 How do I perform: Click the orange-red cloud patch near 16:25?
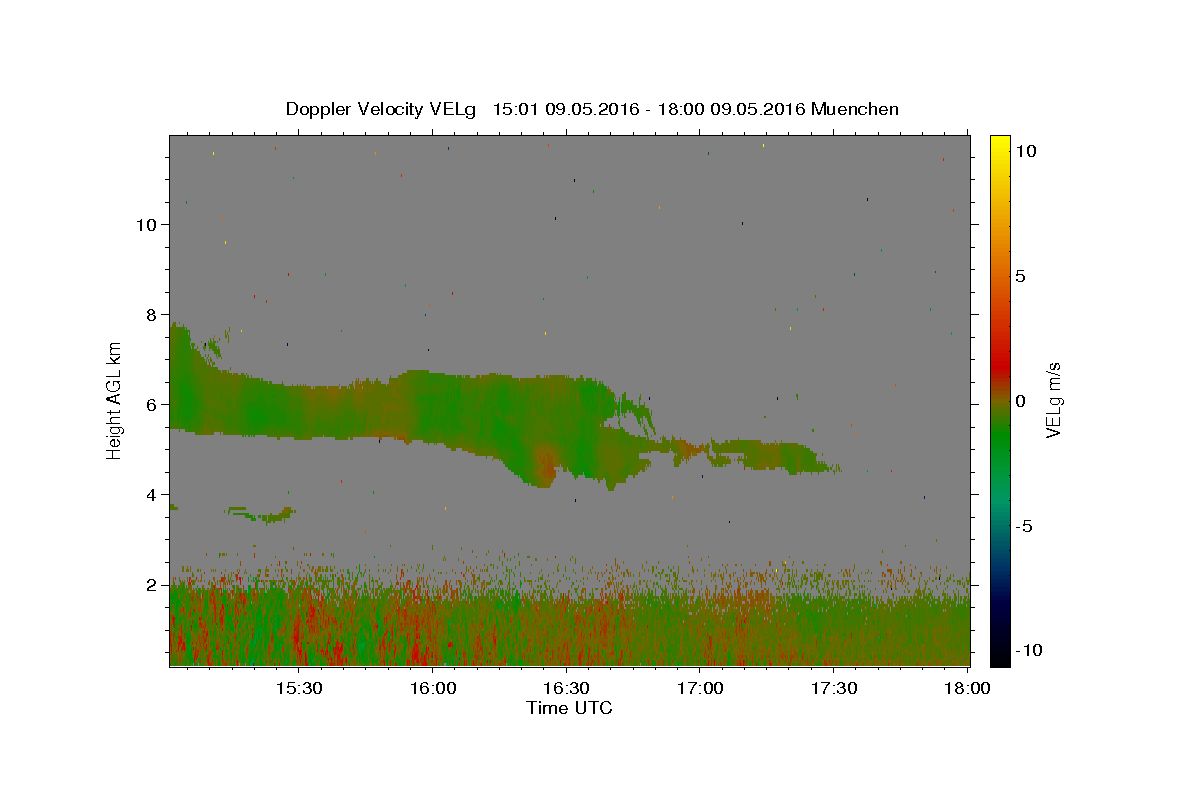point(545,465)
